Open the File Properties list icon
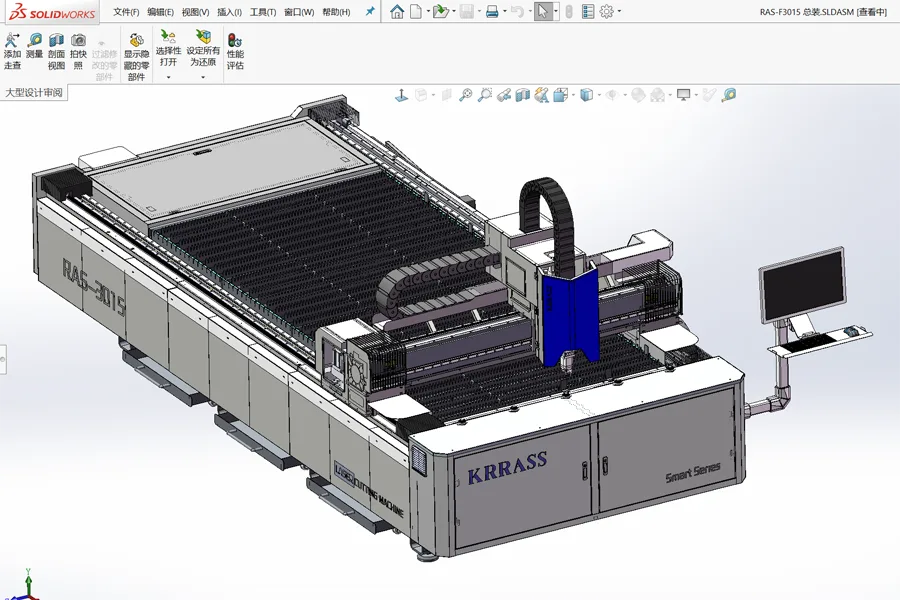The width and height of the screenshot is (900, 600). (588, 11)
